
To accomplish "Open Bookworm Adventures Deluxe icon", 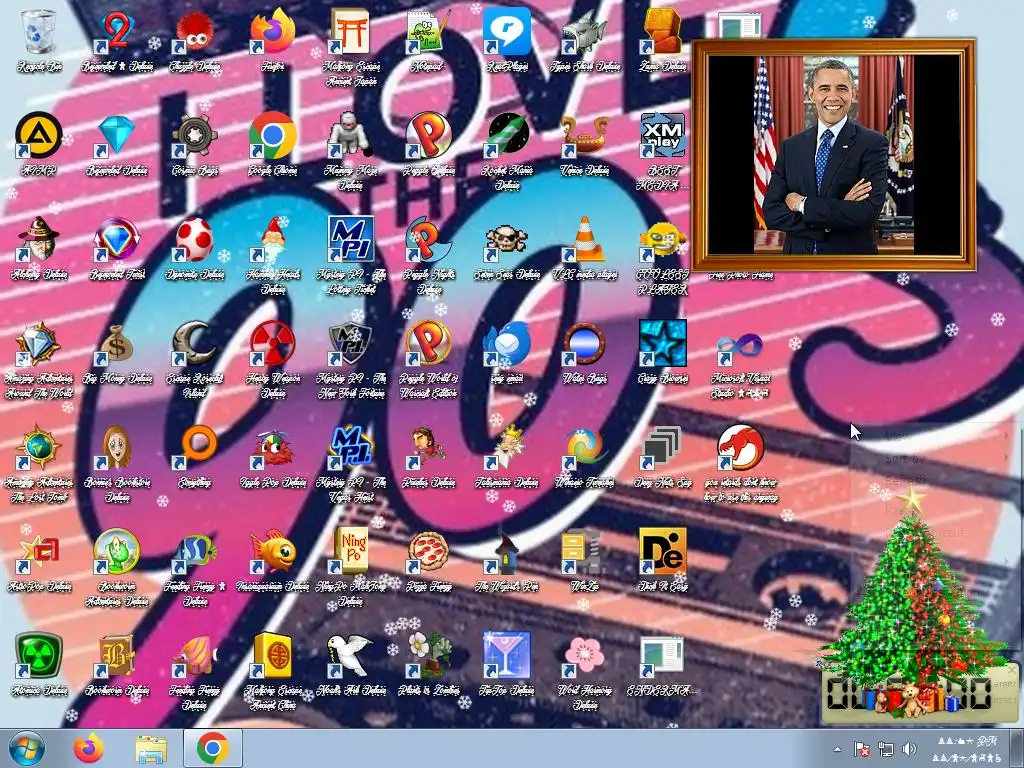I will [x=117, y=552].
